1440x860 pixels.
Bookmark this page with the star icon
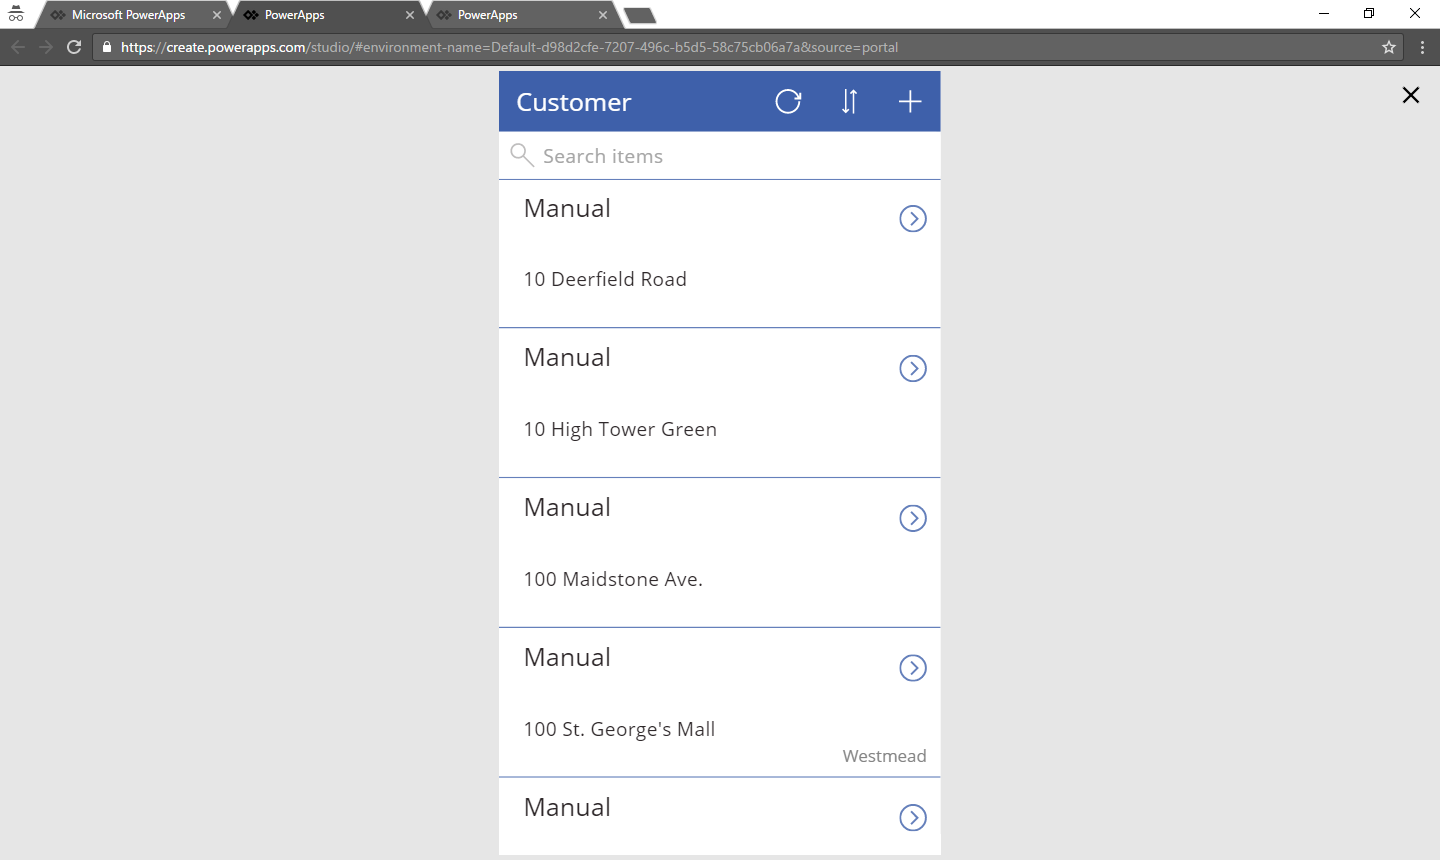tap(1388, 47)
